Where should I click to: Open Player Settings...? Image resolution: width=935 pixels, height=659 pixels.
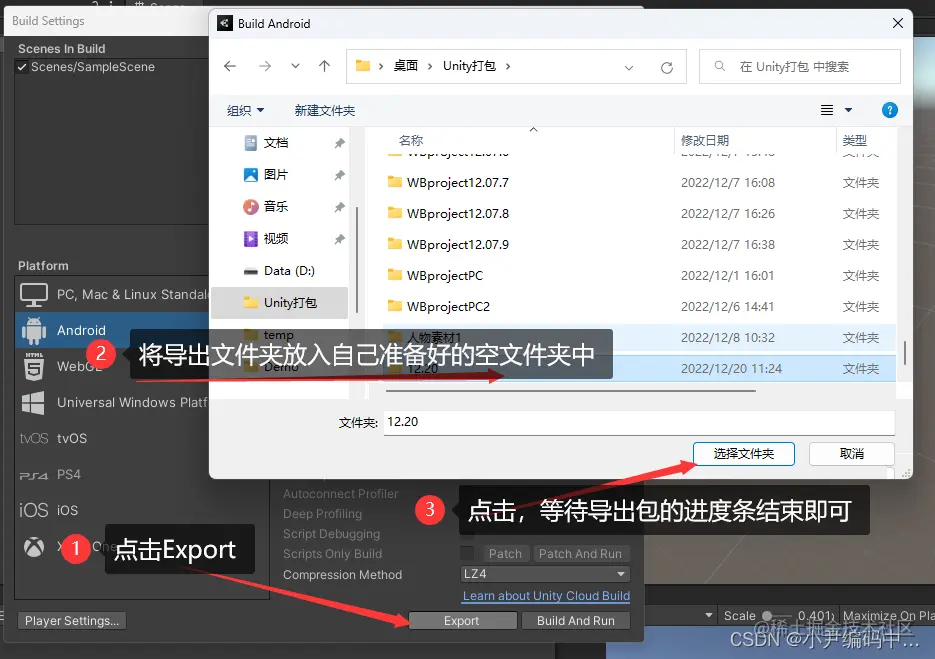click(72, 621)
